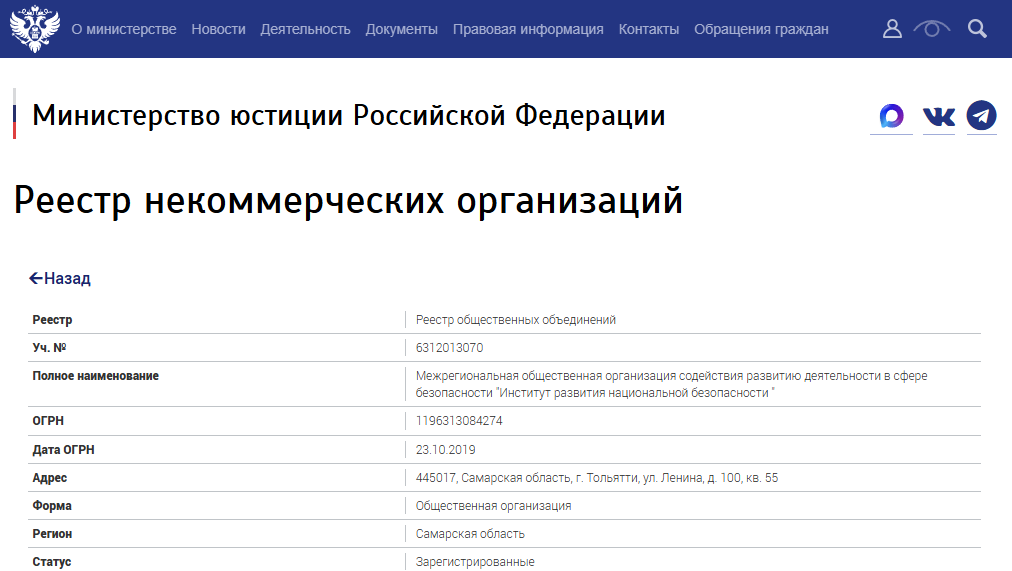Select registration number 6312013070
The width and height of the screenshot is (1012, 571).
(449, 348)
